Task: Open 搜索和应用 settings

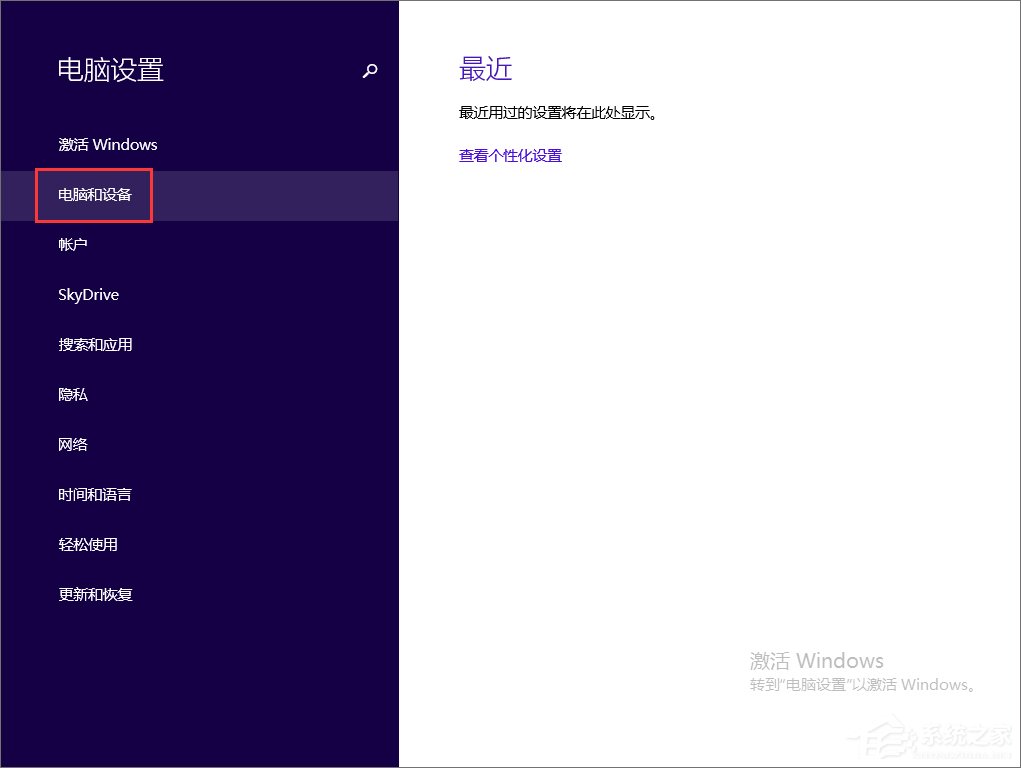Action: [x=94, y=344]
